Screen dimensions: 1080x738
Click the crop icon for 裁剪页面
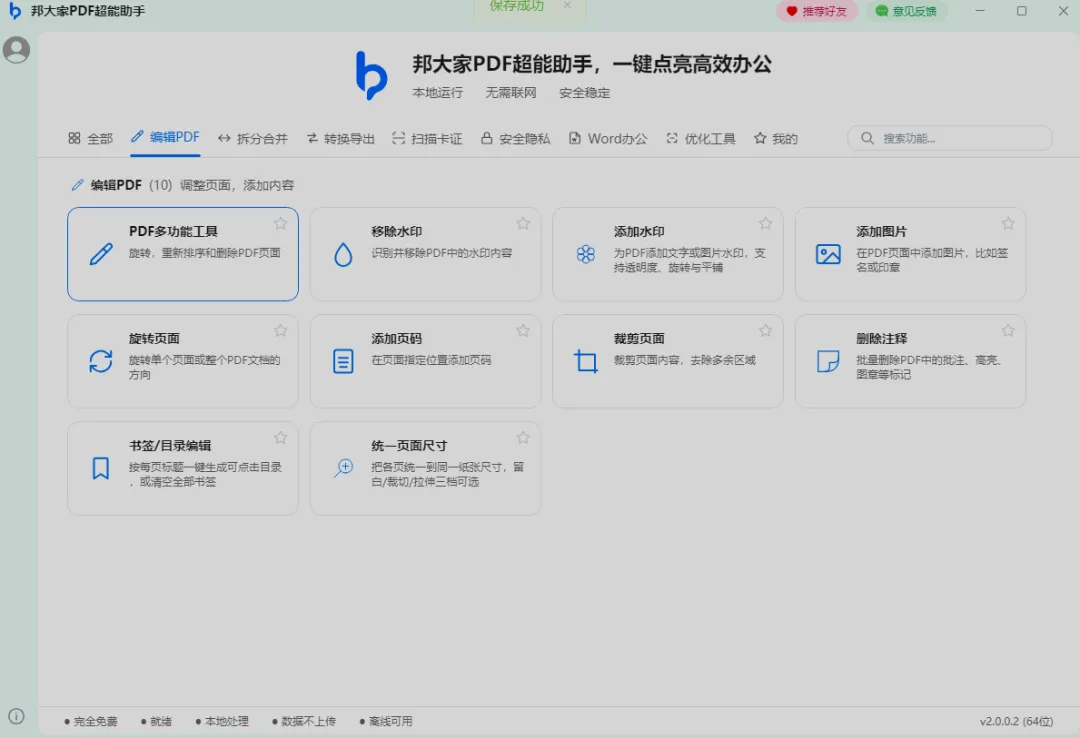[x=585, y=361]
